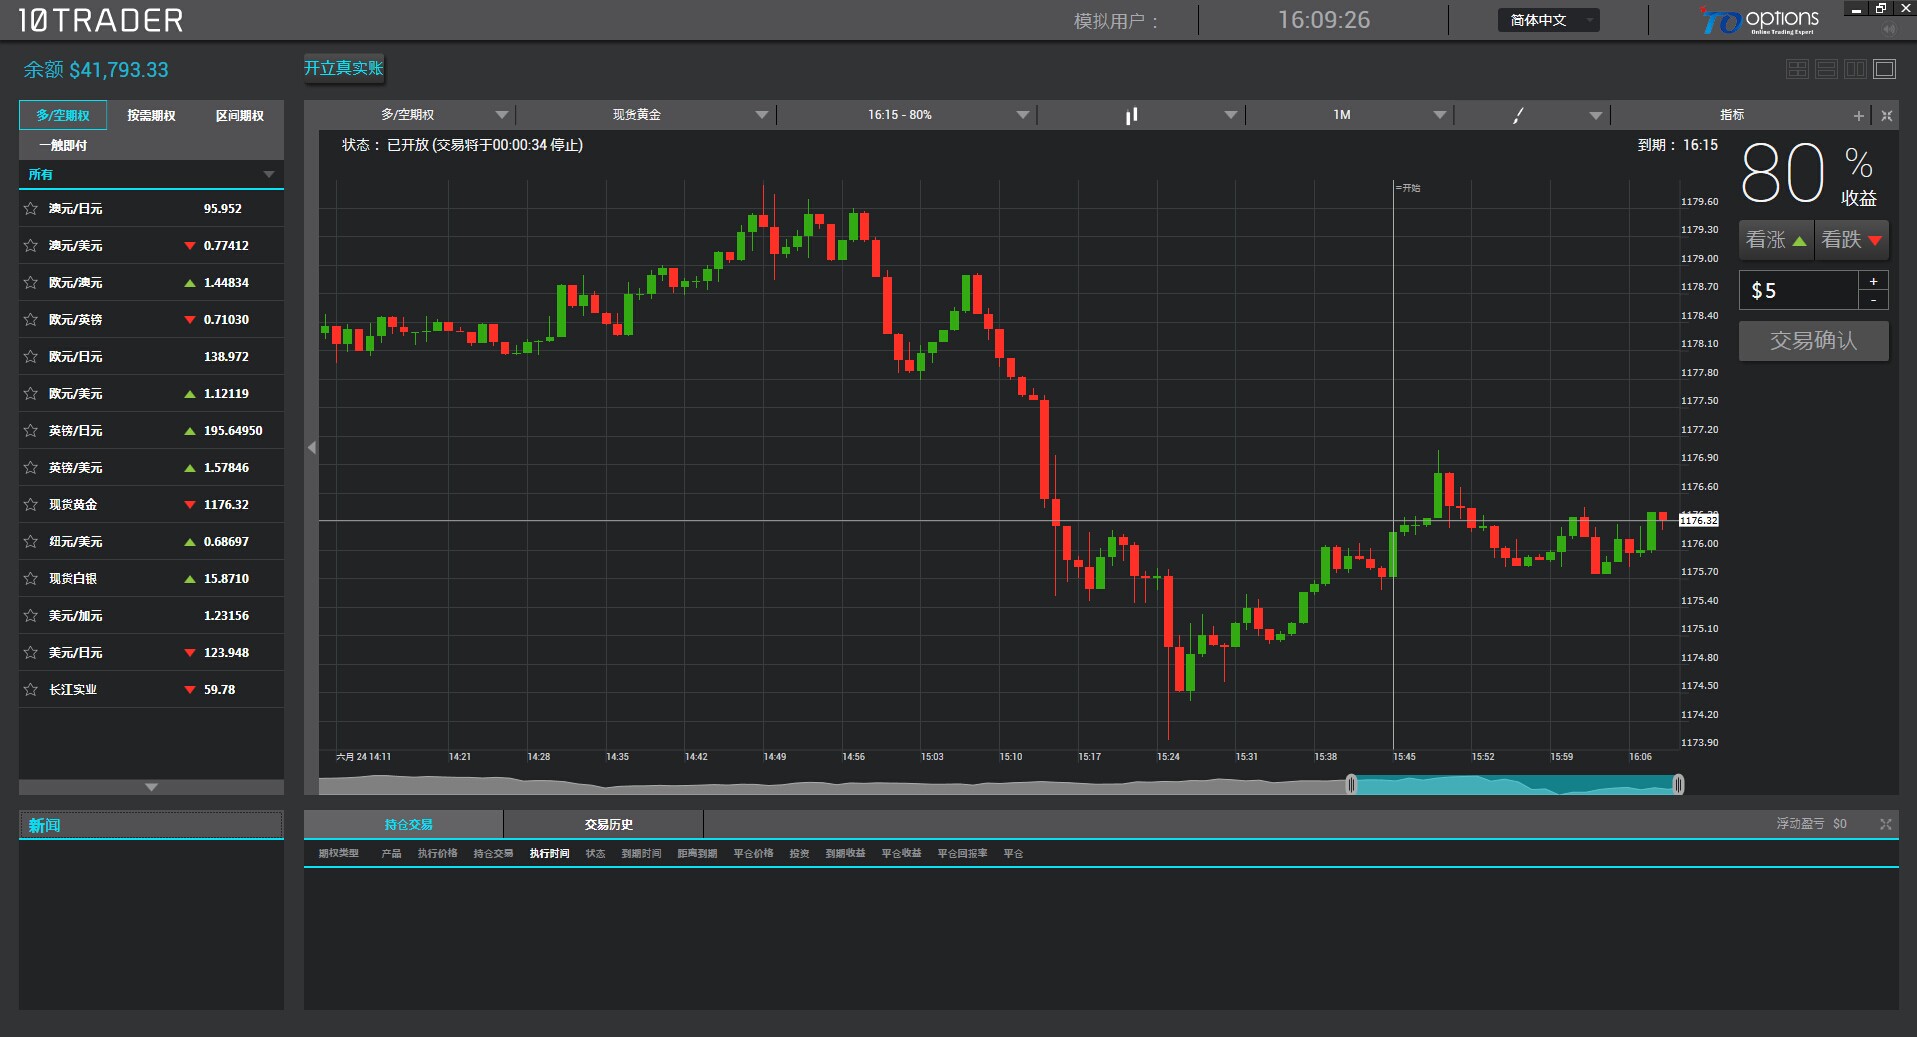Click the right handle of chart range slider
Screen dimensions: 1917x1037
[x=1679, y=785]
